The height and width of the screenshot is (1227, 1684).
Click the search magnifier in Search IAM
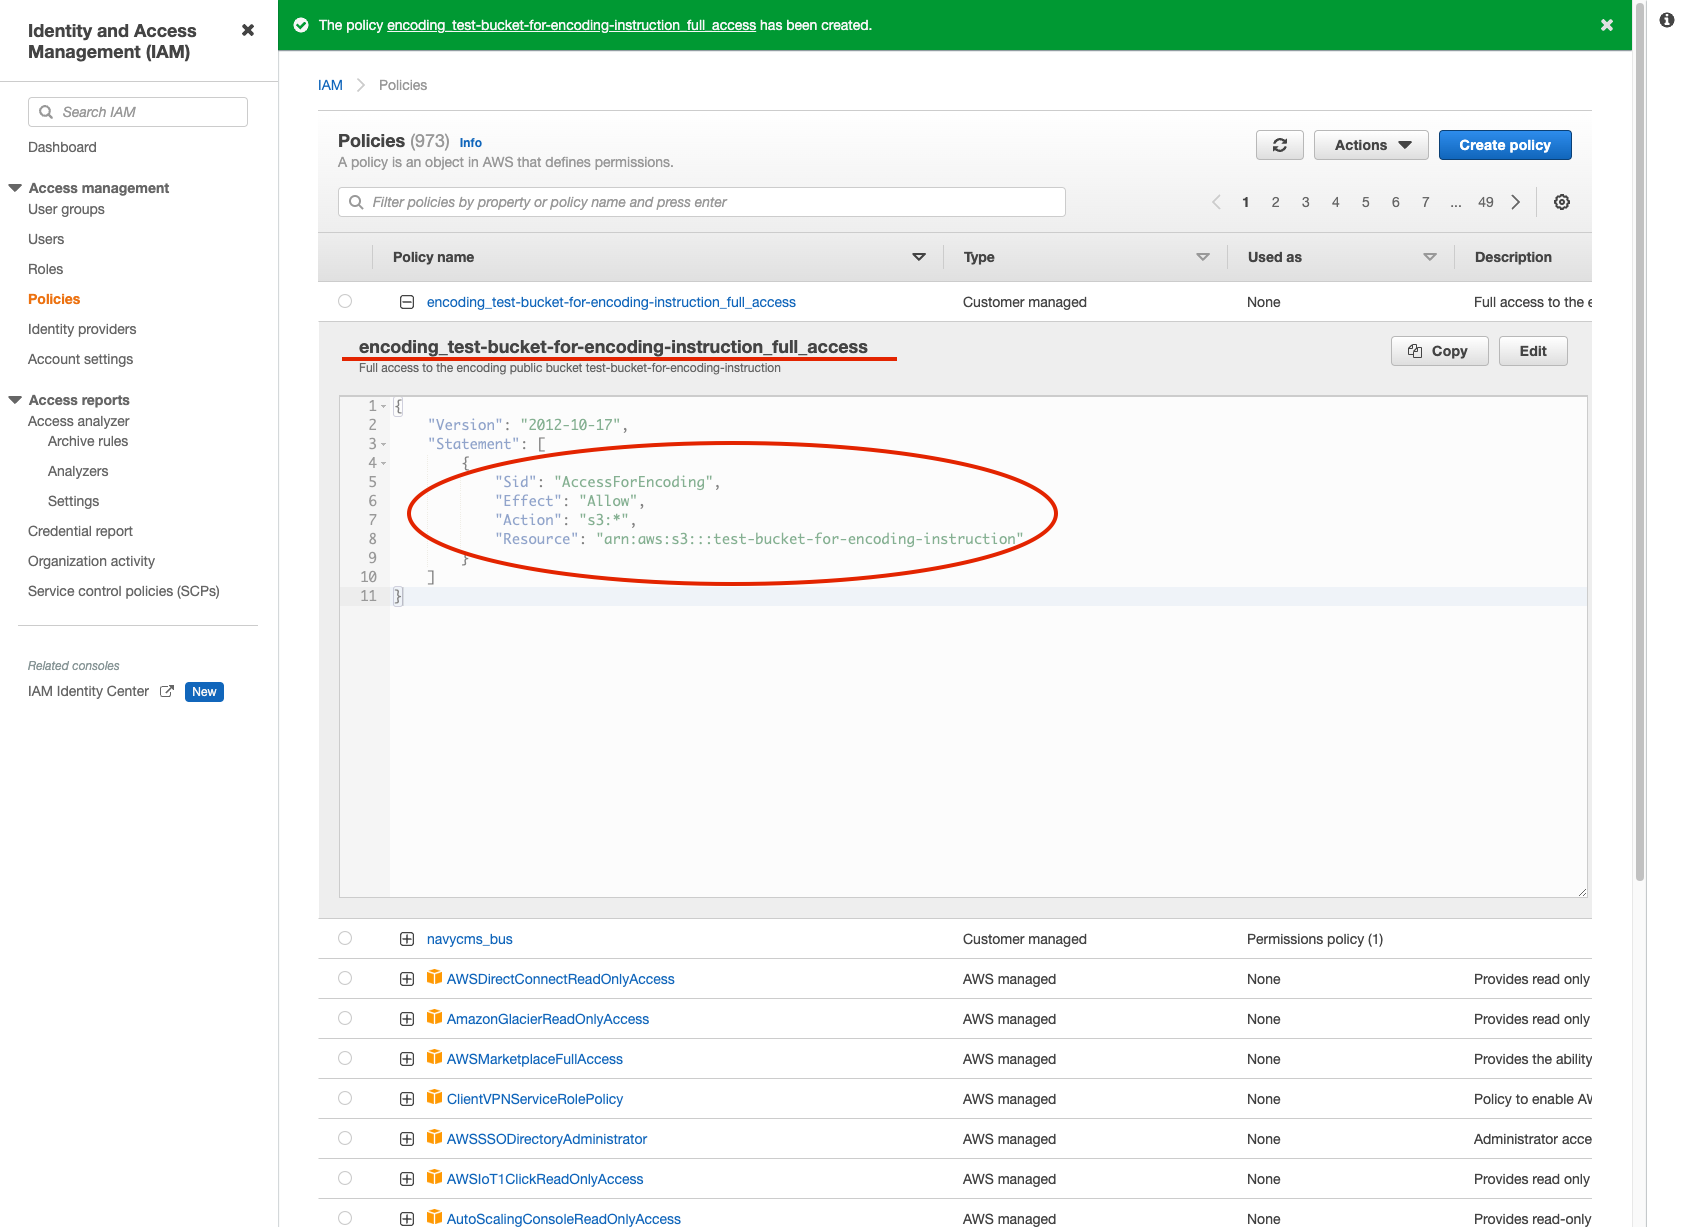click(46, 112)
